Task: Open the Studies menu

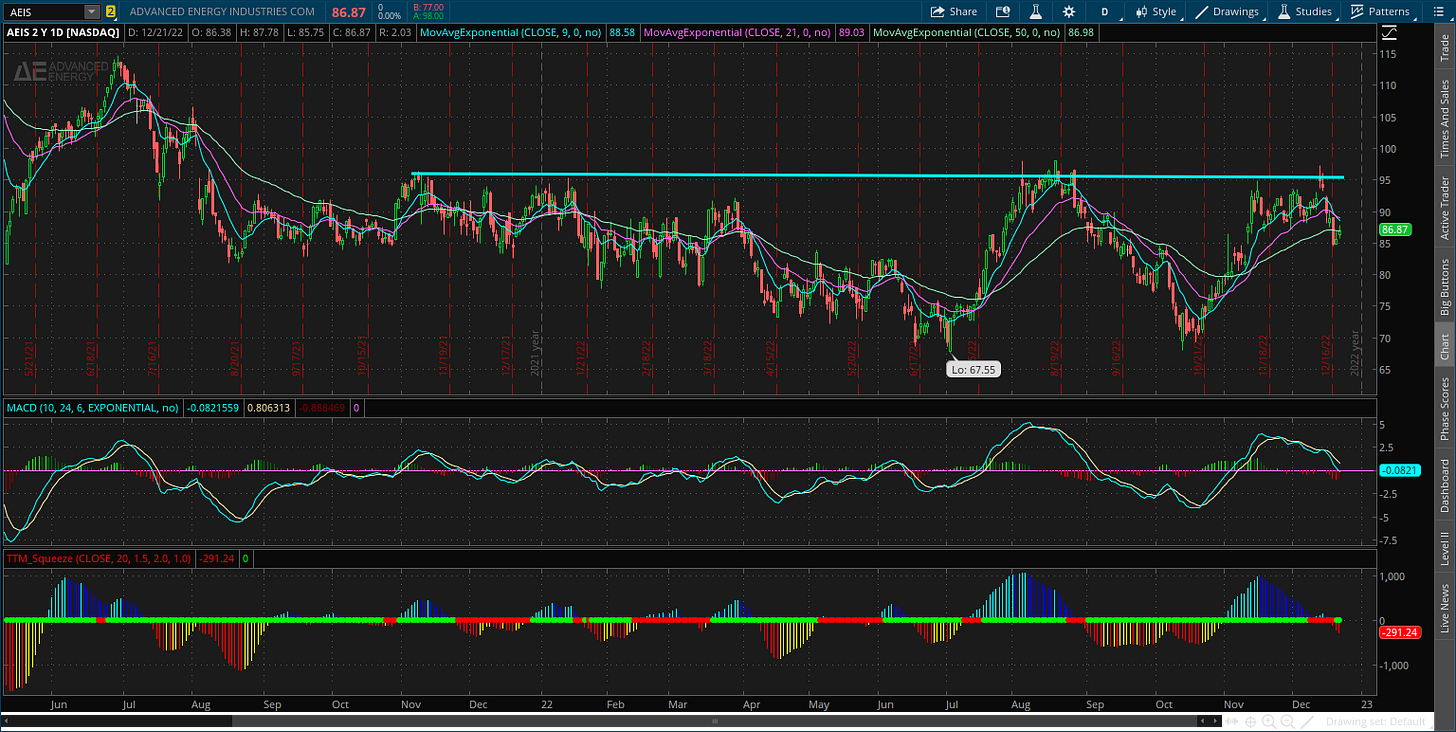Action: click(x=1305, y=12)
